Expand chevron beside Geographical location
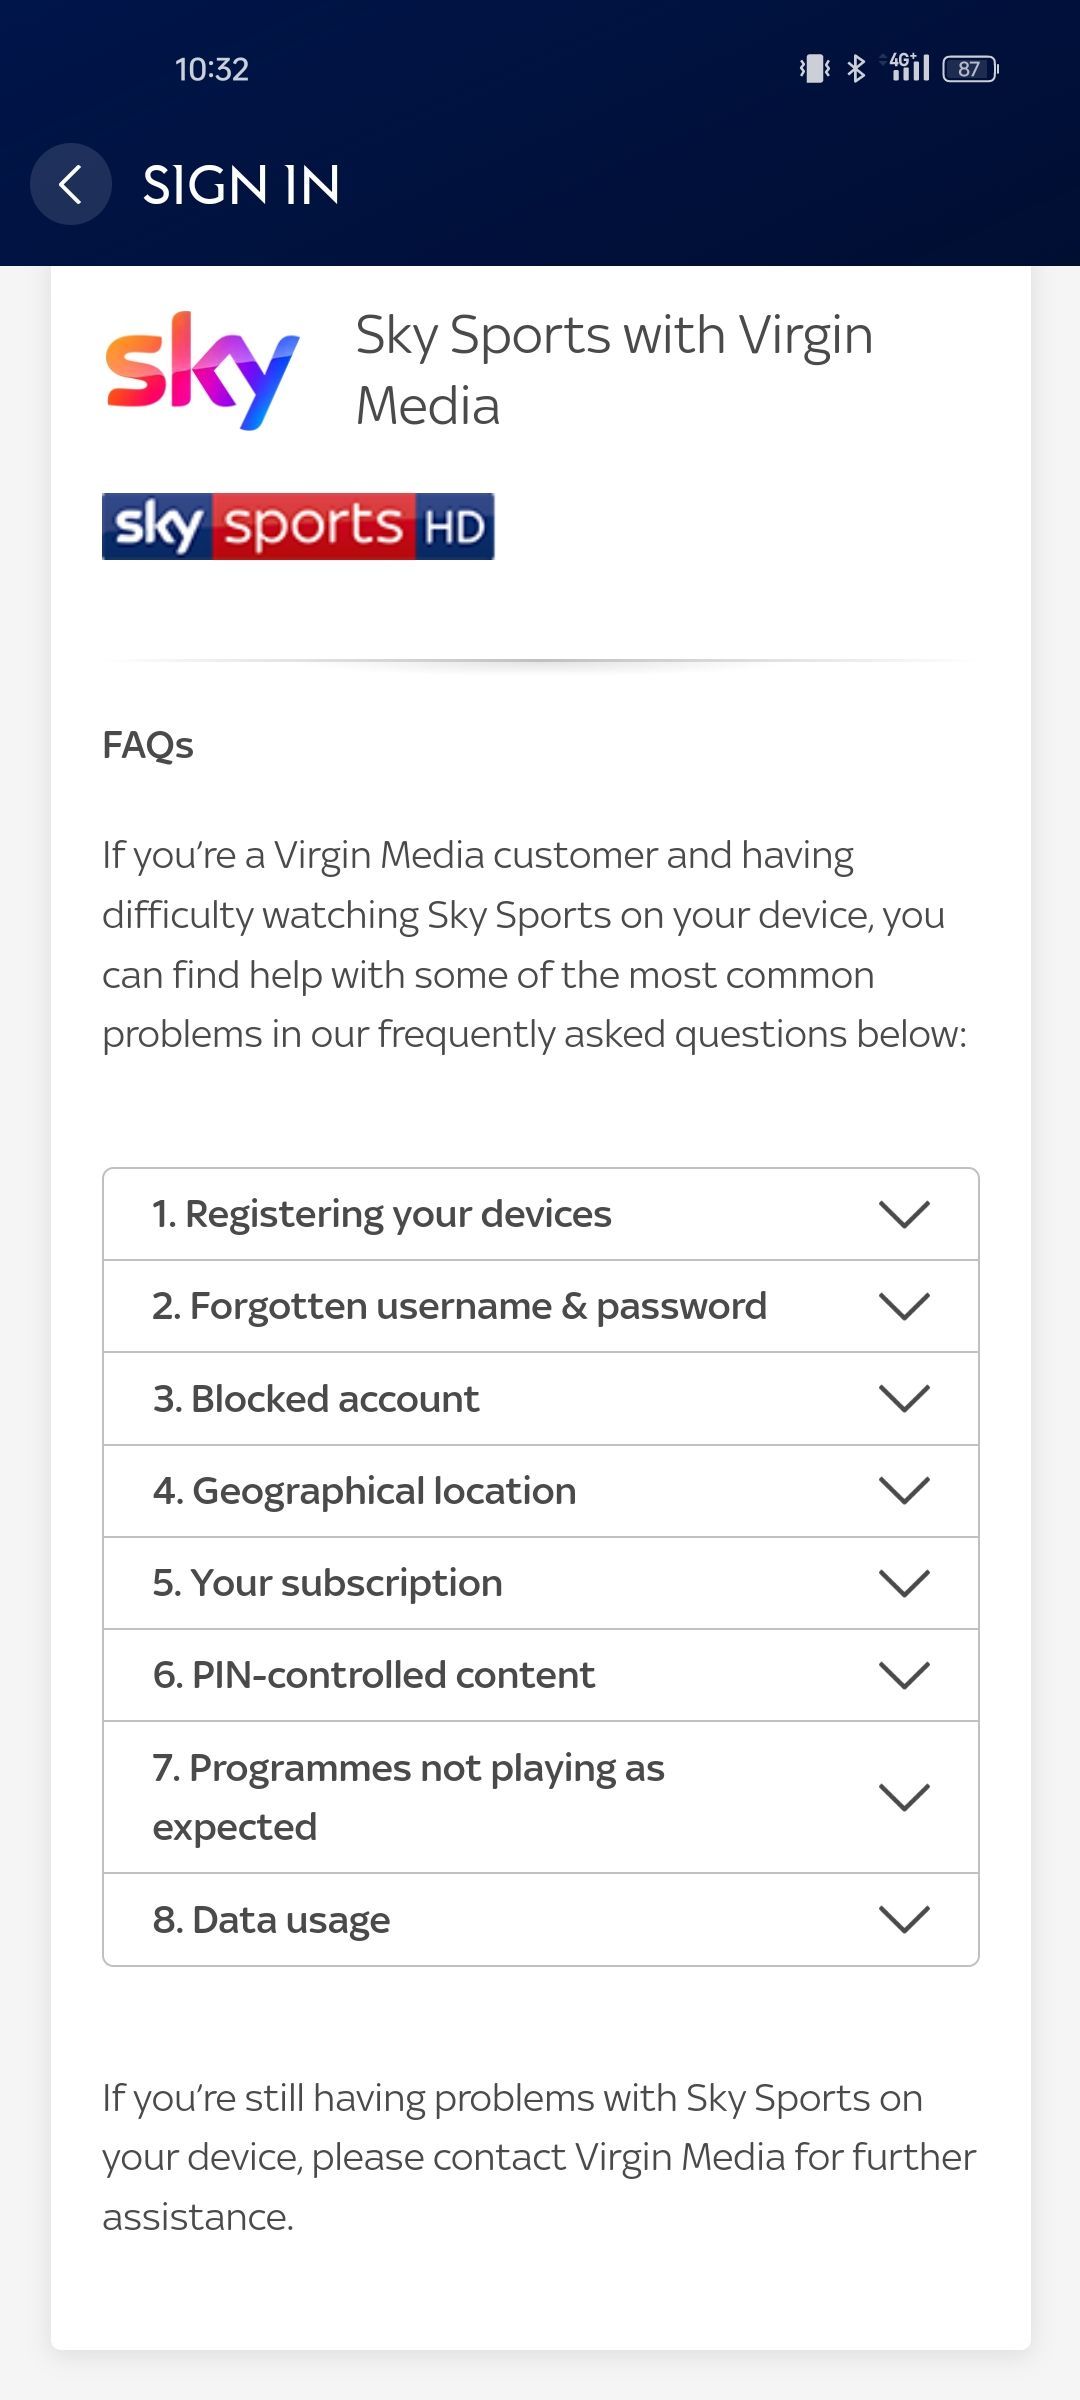 click(904, 1491)
